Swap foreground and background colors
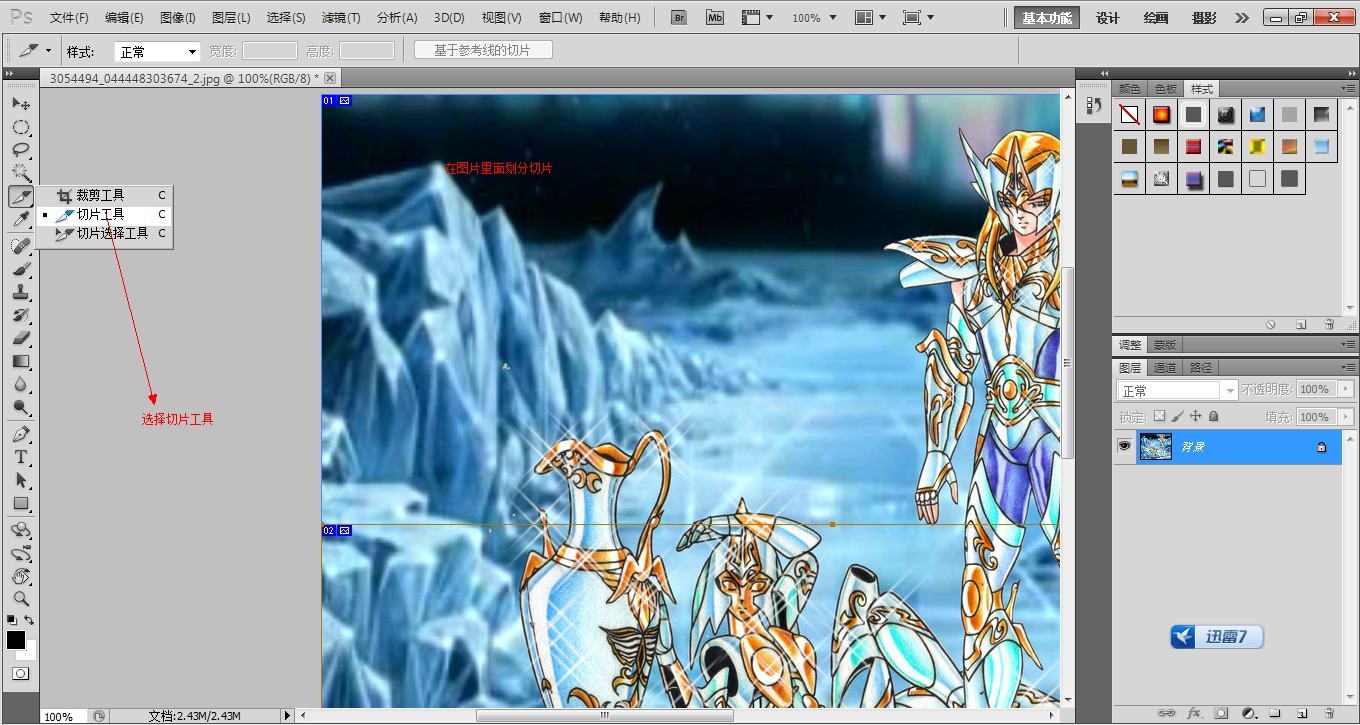 pos(30,621)
